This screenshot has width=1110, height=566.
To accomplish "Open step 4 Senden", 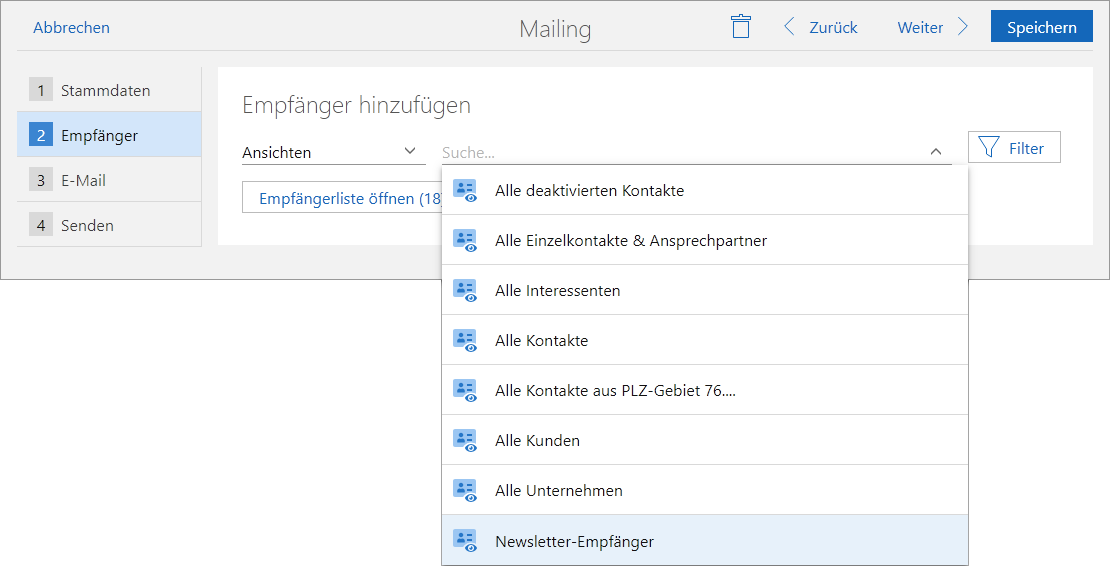I will pyautogui.click(x=87, y=225).
